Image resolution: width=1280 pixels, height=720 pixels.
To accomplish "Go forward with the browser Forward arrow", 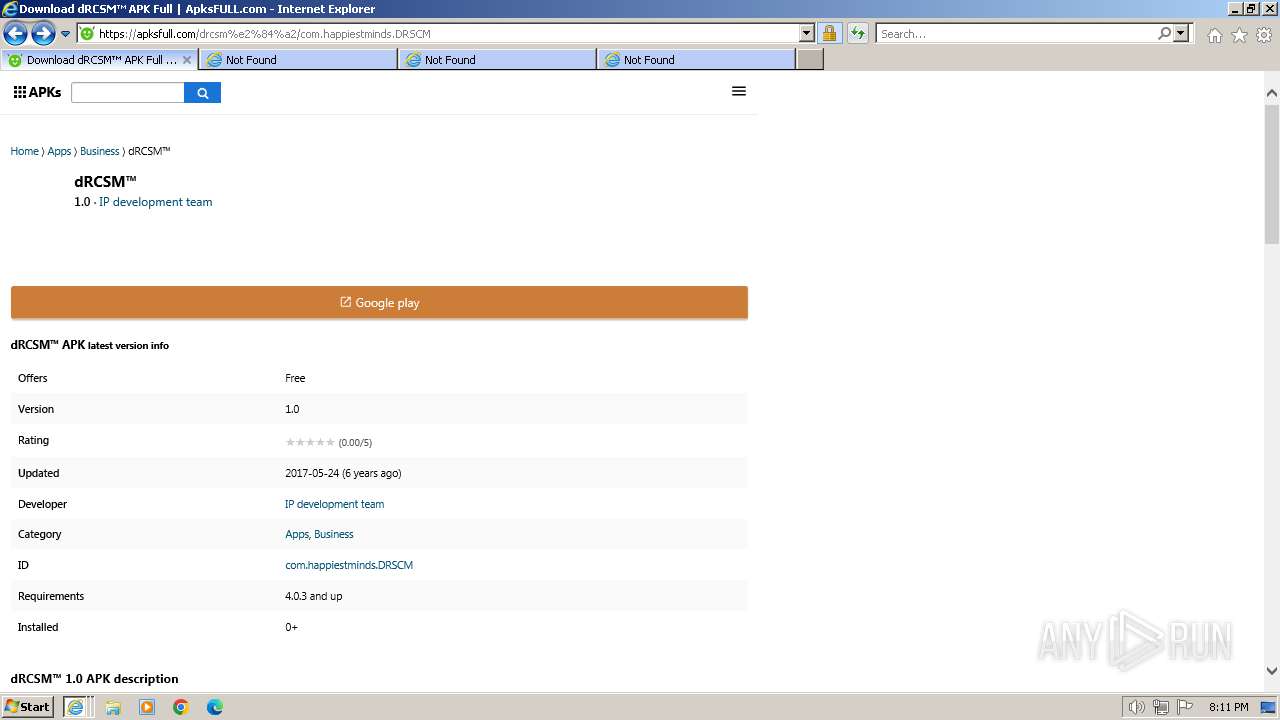I will tap(43, 34).
